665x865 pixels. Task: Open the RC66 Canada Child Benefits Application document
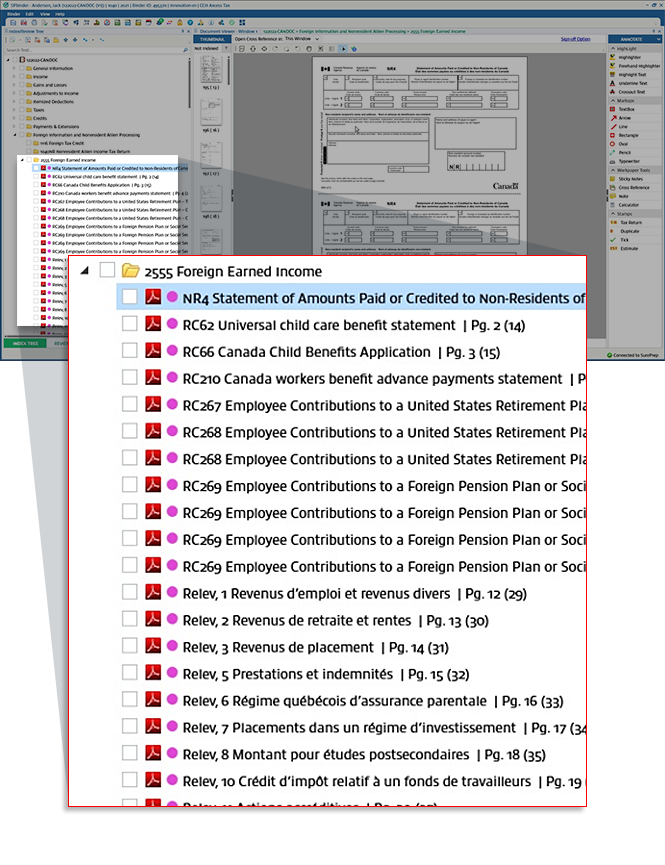tap(306, 352)
